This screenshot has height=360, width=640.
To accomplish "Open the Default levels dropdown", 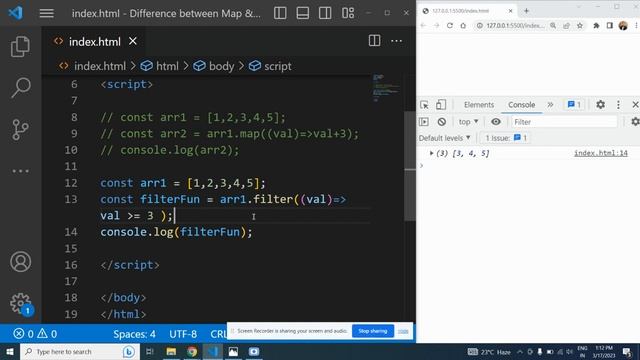I will click(x=444, y=138).
